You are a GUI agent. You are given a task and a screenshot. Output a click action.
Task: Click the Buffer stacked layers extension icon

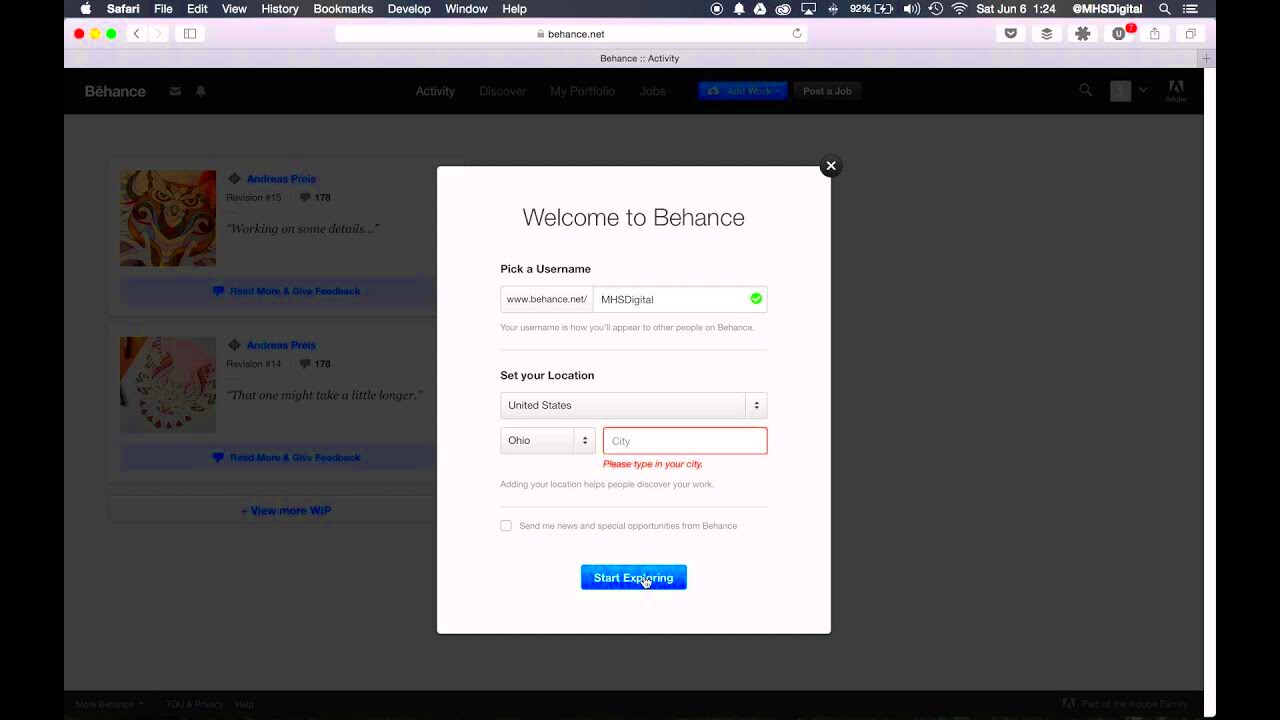(1047, 34)
